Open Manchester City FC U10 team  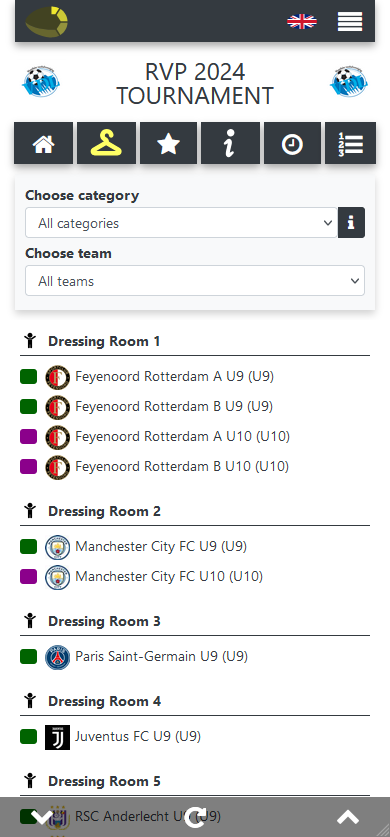tap(169, 577)
